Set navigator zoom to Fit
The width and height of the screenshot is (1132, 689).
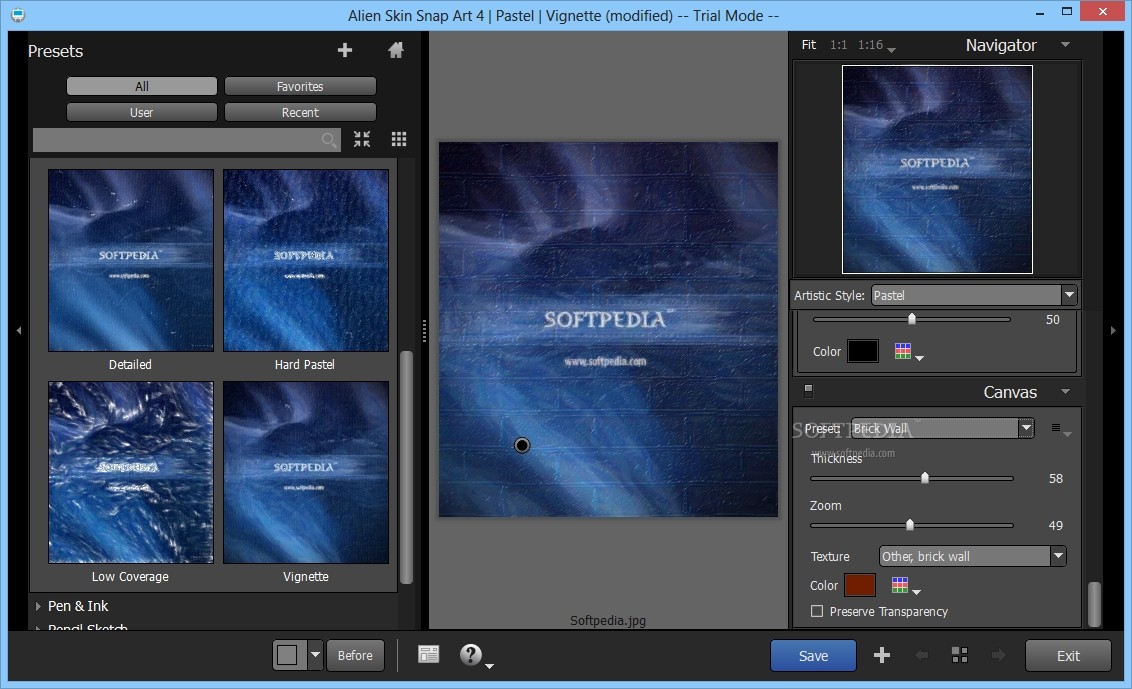pyautogui.click(x=809, y=45)
